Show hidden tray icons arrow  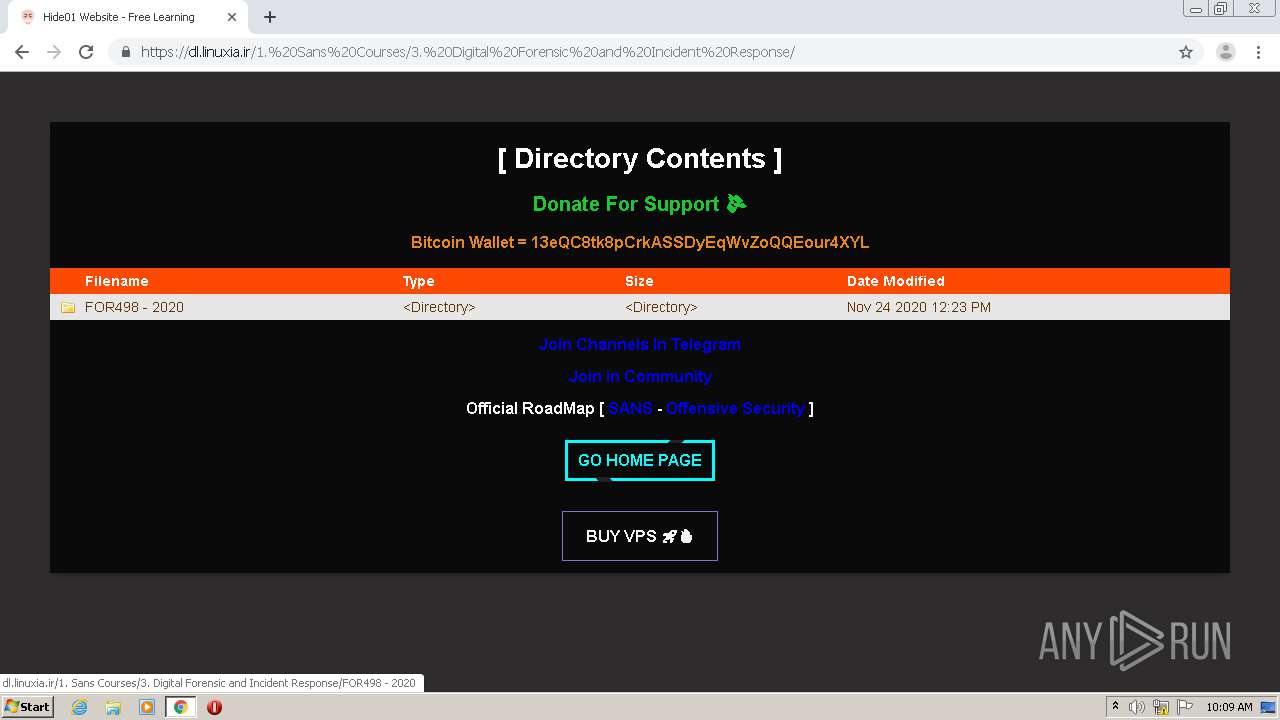(x=1115, y=707)
